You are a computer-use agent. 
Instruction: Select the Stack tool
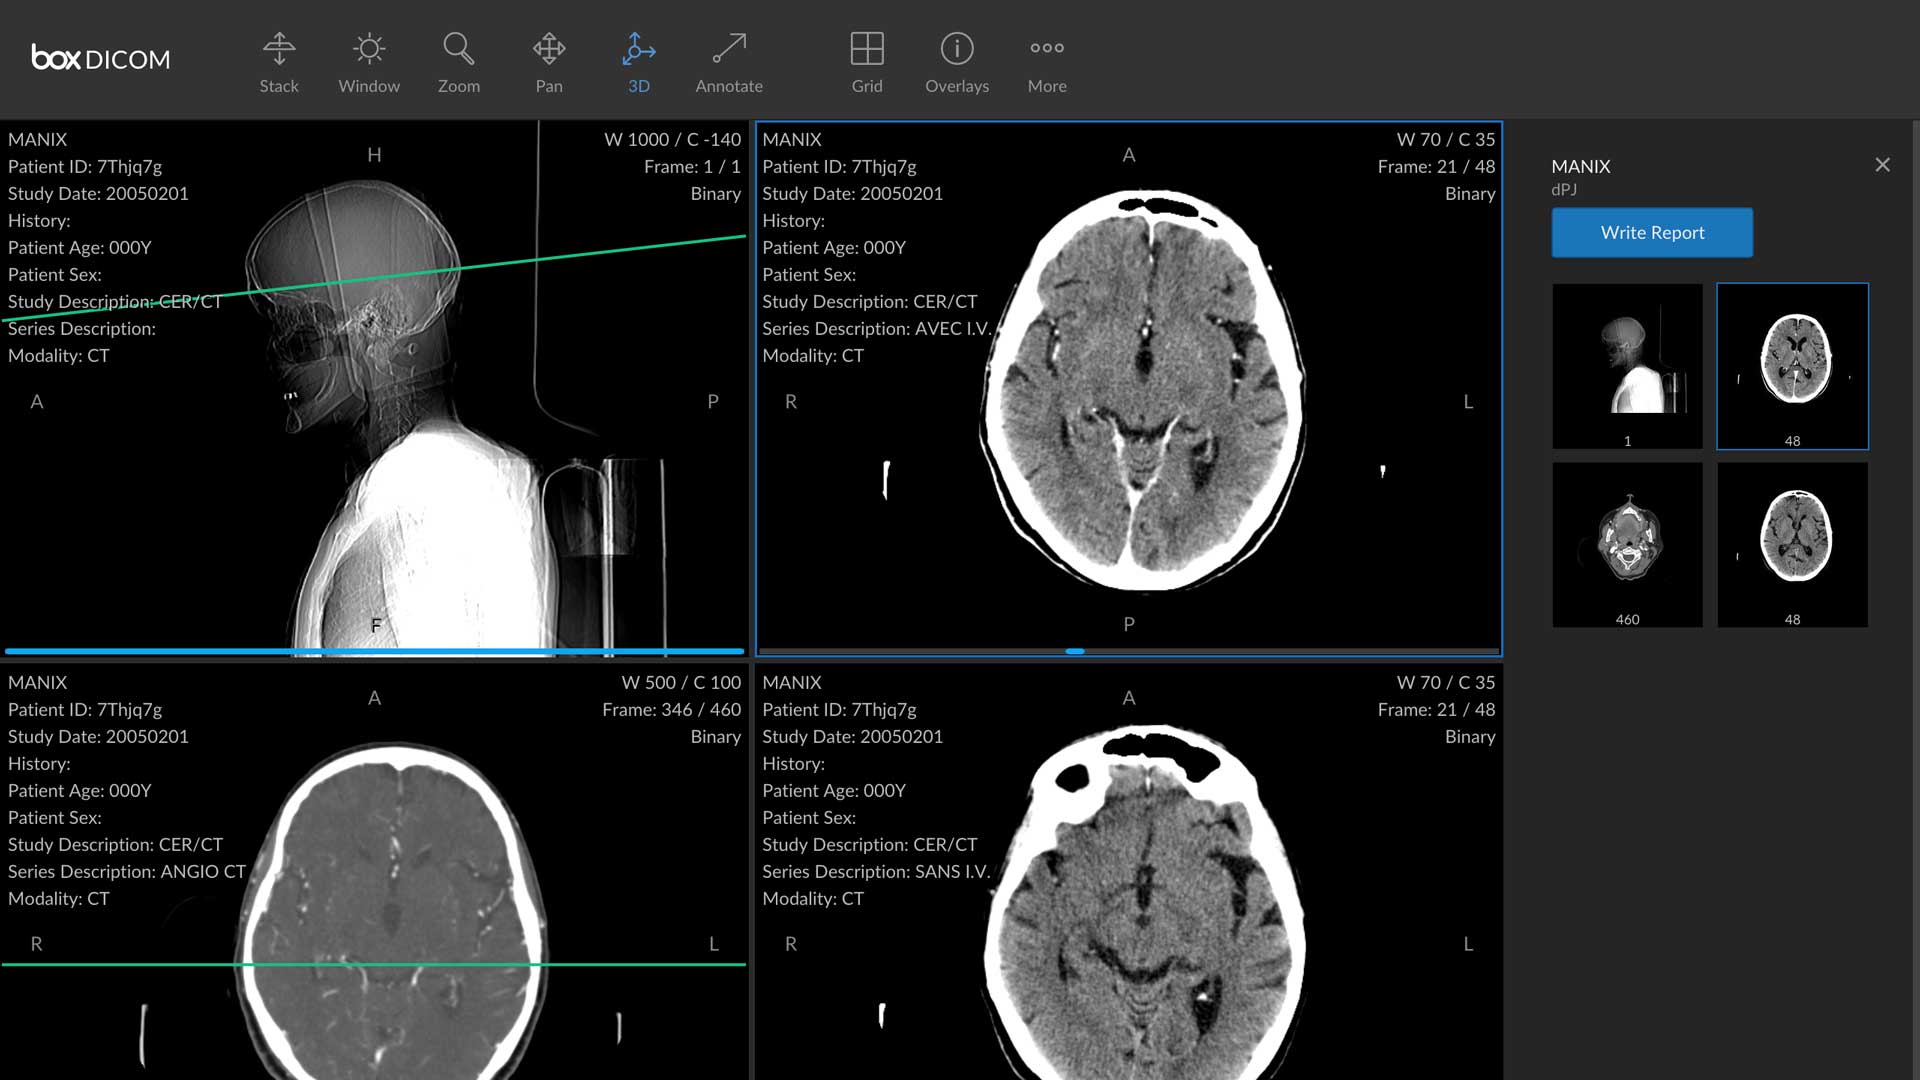click(279, 63)
